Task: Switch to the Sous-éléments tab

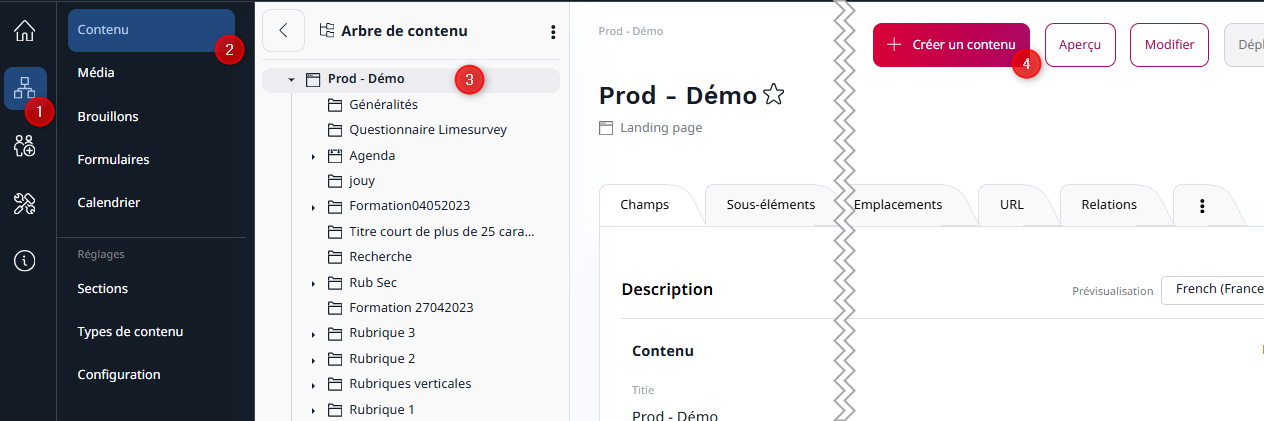Action: (x=770, y=205)
